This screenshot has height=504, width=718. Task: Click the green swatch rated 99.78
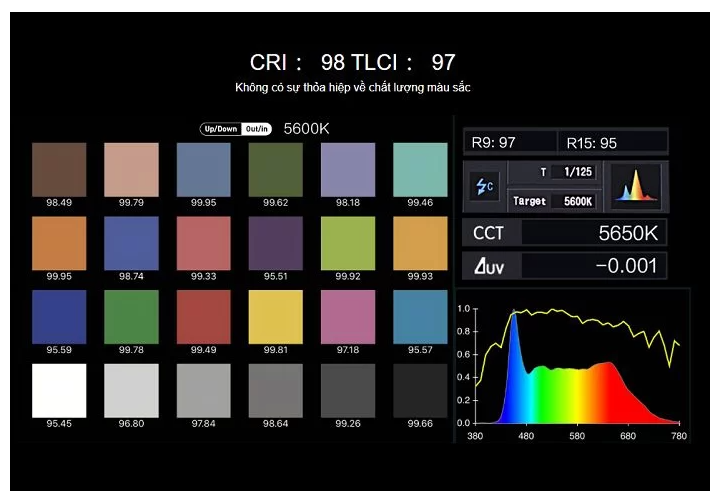click(x=131, y=317)
